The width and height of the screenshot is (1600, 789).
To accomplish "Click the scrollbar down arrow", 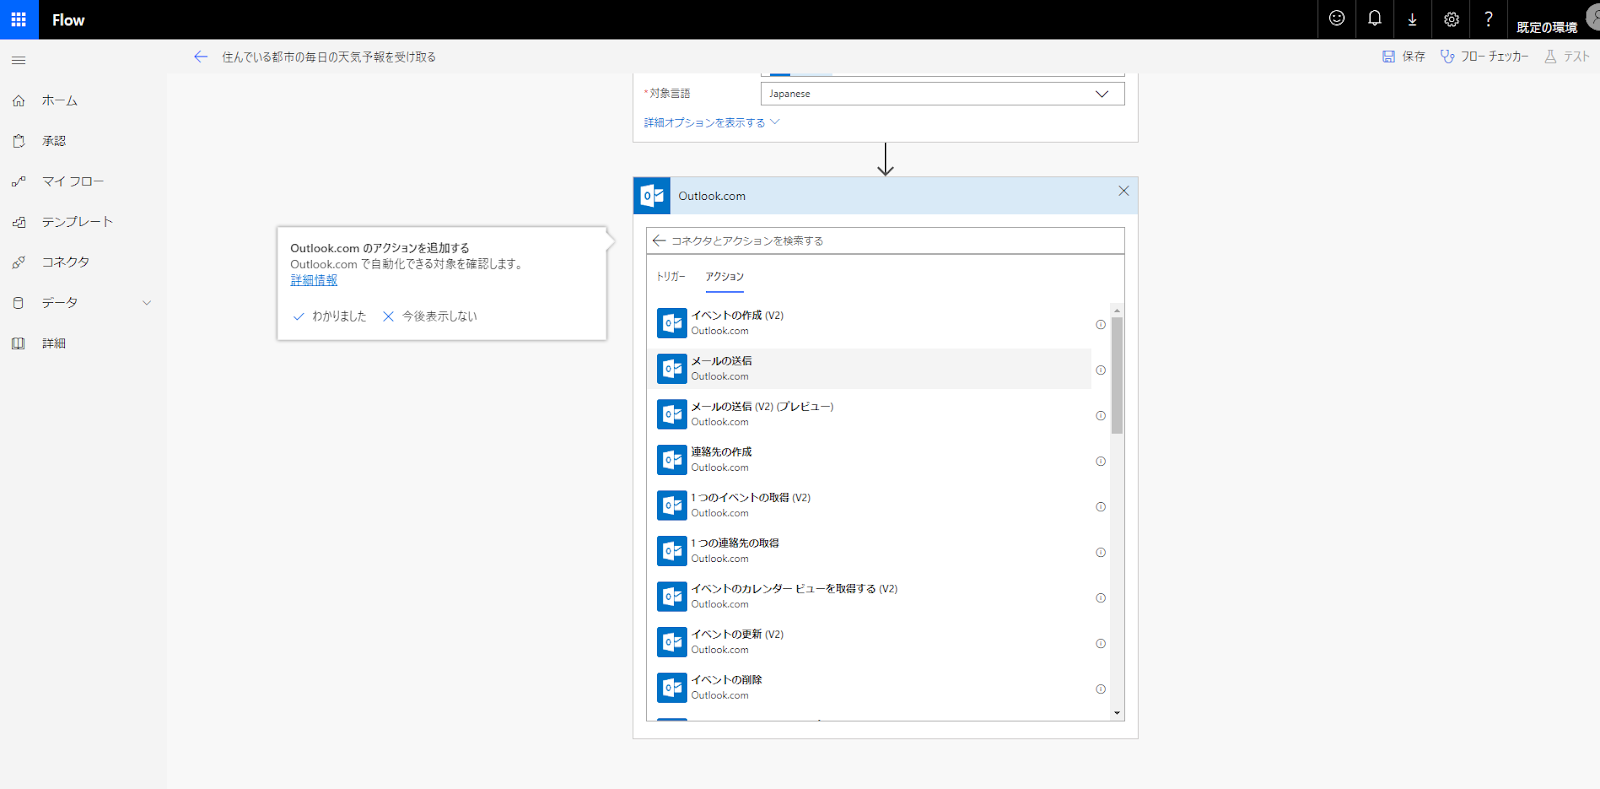I will 1117,713.
